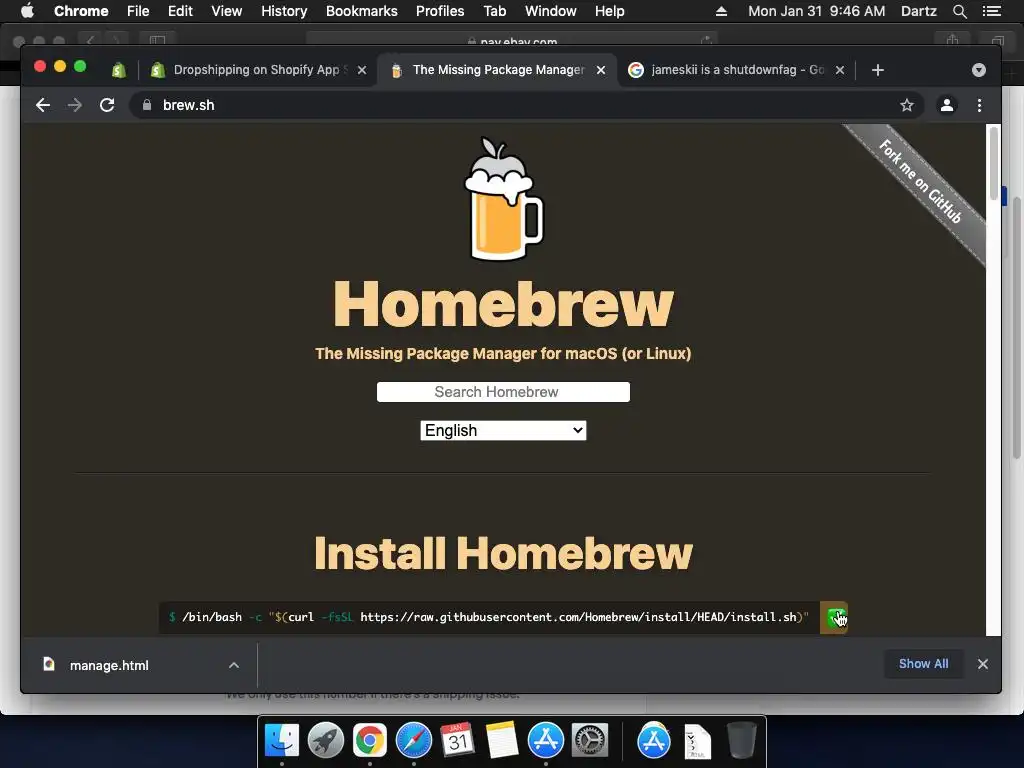The width and height of the screenshot is (1024, 768).
Task: Open Safari compass in the Dock
Action: coord(413,741)
